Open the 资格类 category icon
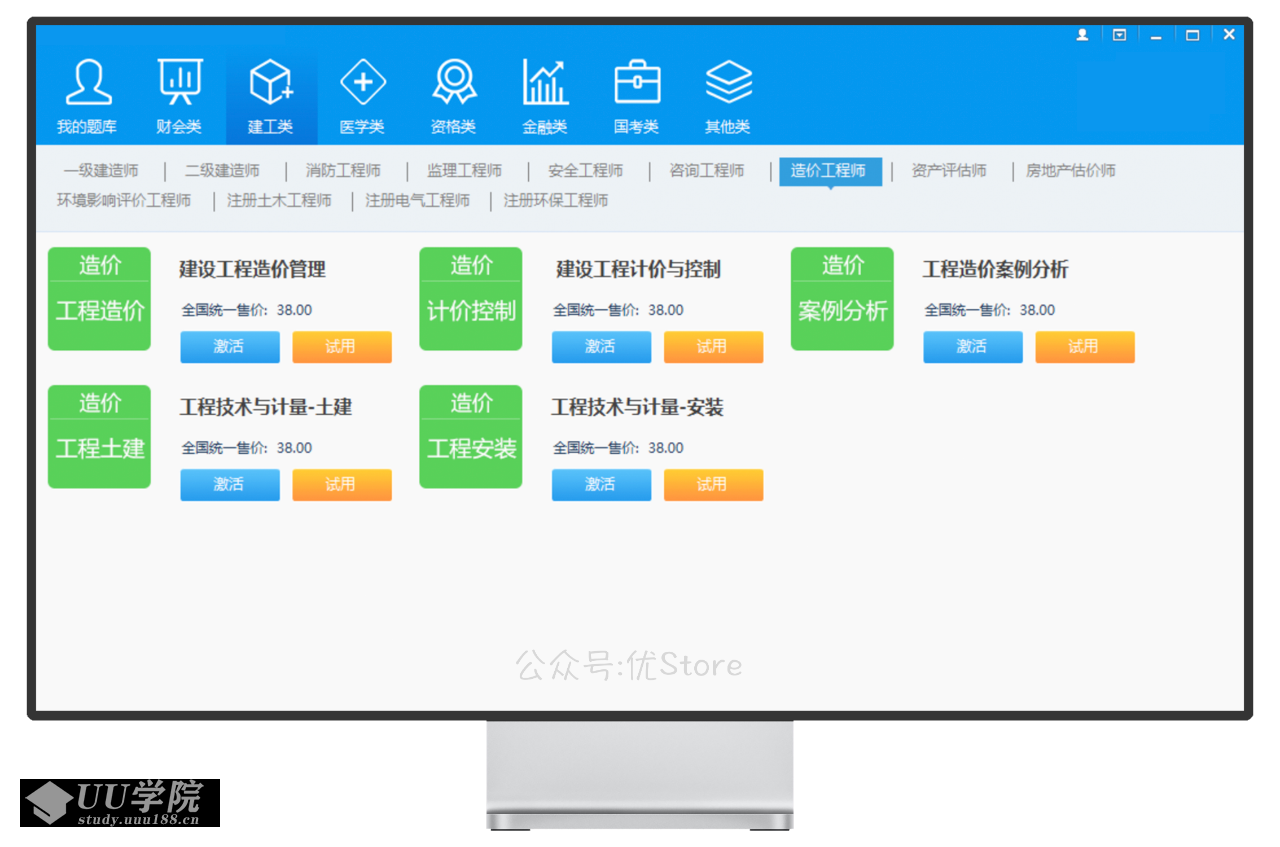Viewport: 1280px width, 847px height. (454, 82)
